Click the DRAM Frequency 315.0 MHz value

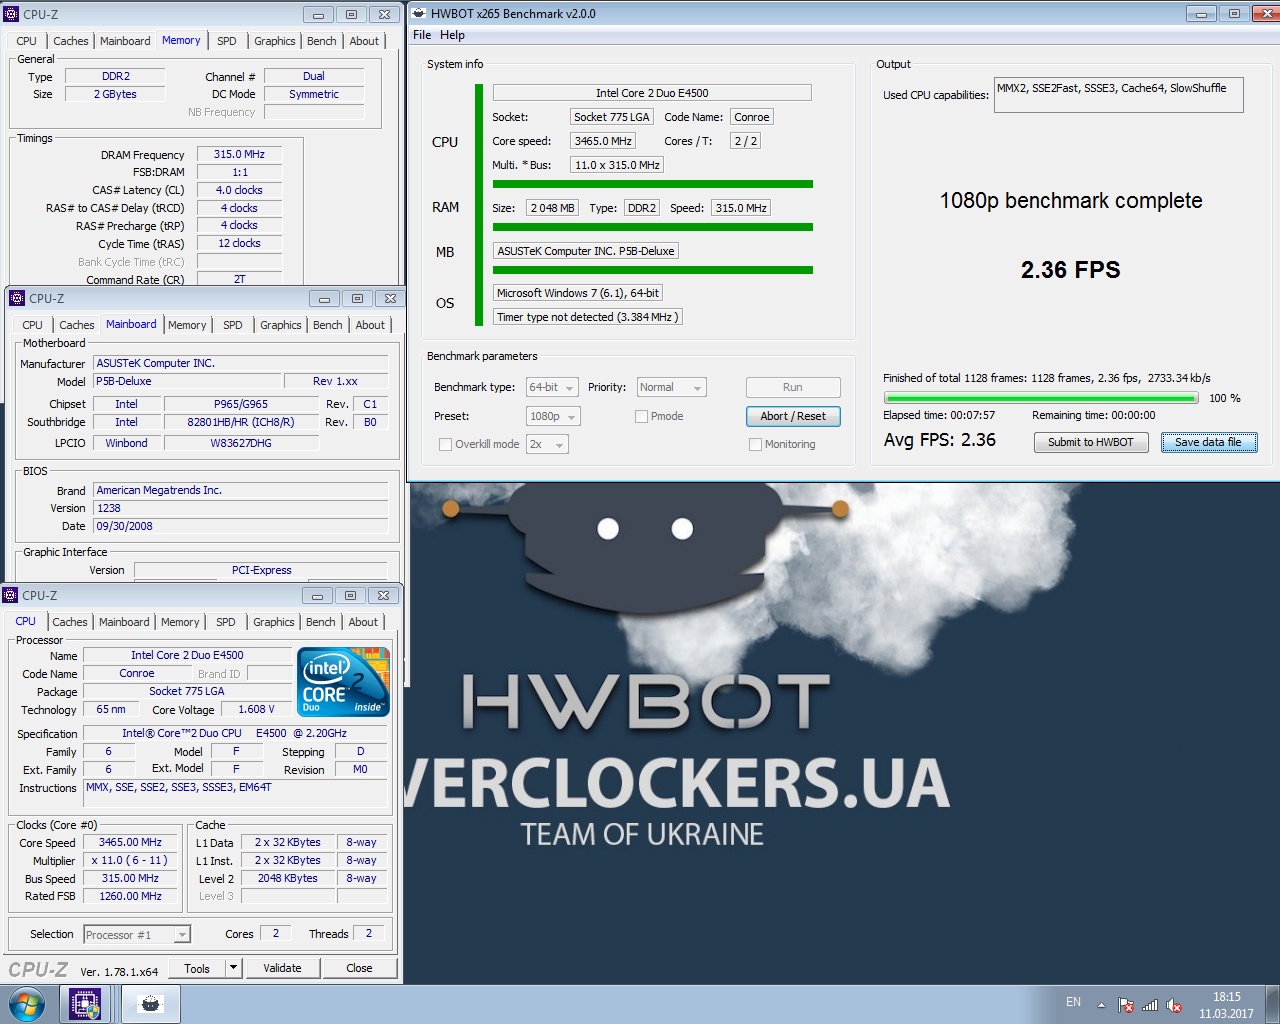pos(239,154)
